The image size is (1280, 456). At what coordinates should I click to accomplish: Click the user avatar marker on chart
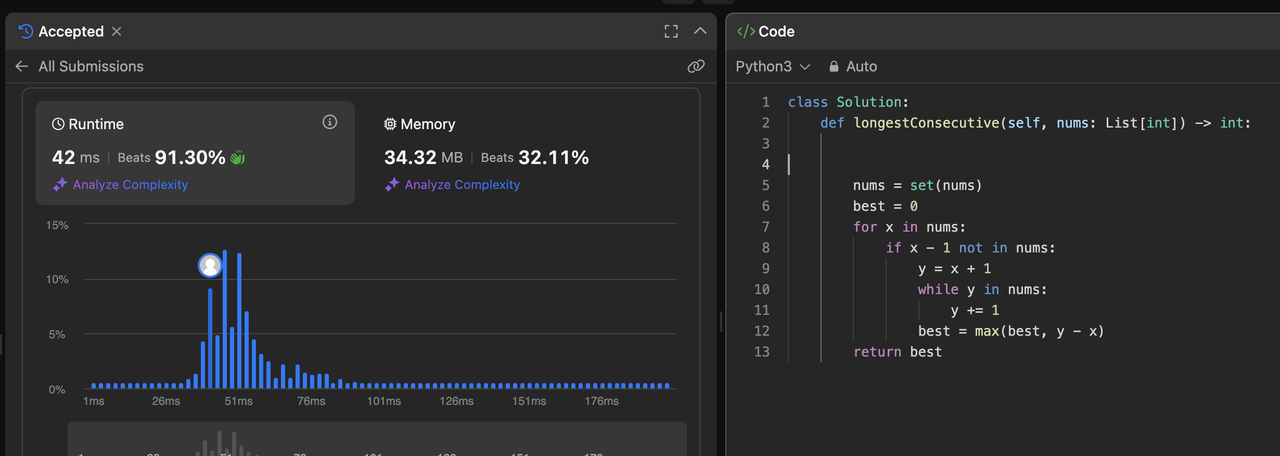210,265
